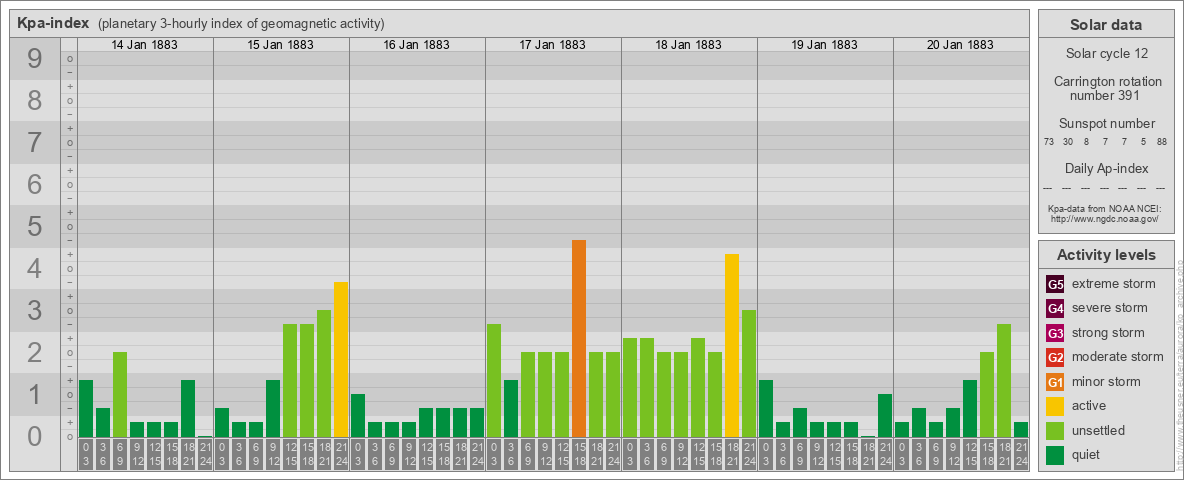This screenshot has height=480, width=1184.
Task: Select the 16 Jan 1883 date header
Action: pos(417,45)
